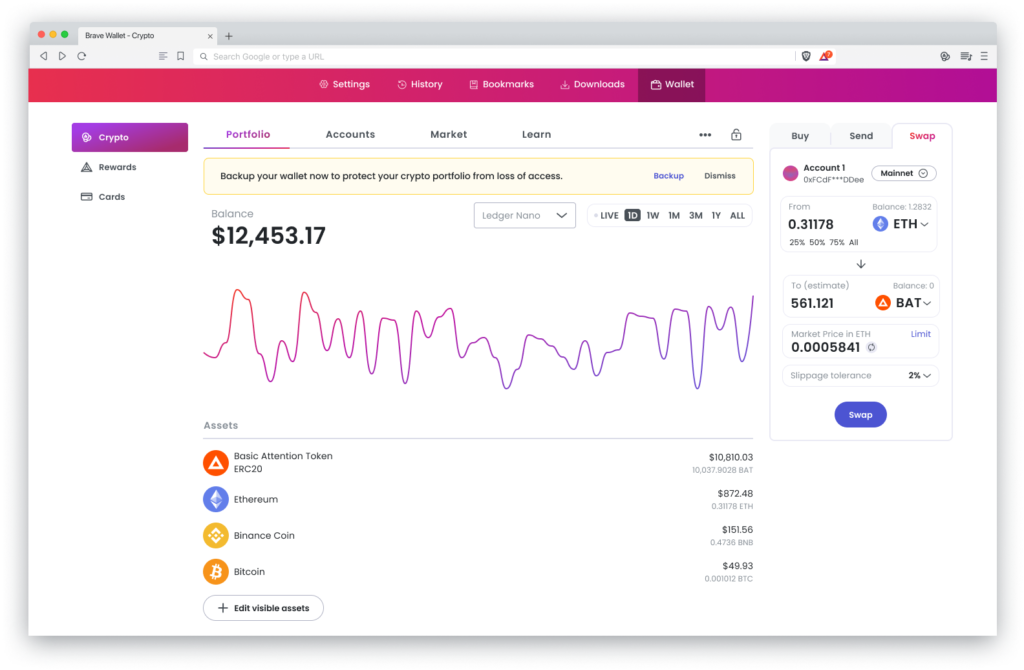The height and width of the screenshot is (670, 1024).
Task: Open Downloads in the top navigation
Action: pyautogui.click(x=592, y=84)
